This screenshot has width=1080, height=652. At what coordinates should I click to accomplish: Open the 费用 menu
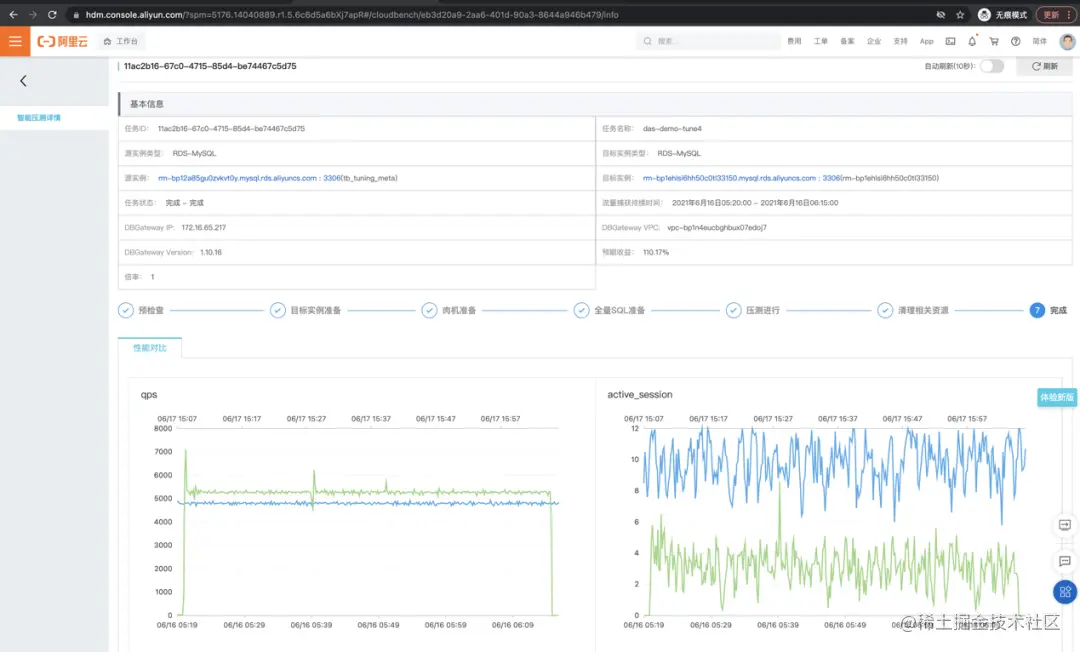tap(794, 41)
